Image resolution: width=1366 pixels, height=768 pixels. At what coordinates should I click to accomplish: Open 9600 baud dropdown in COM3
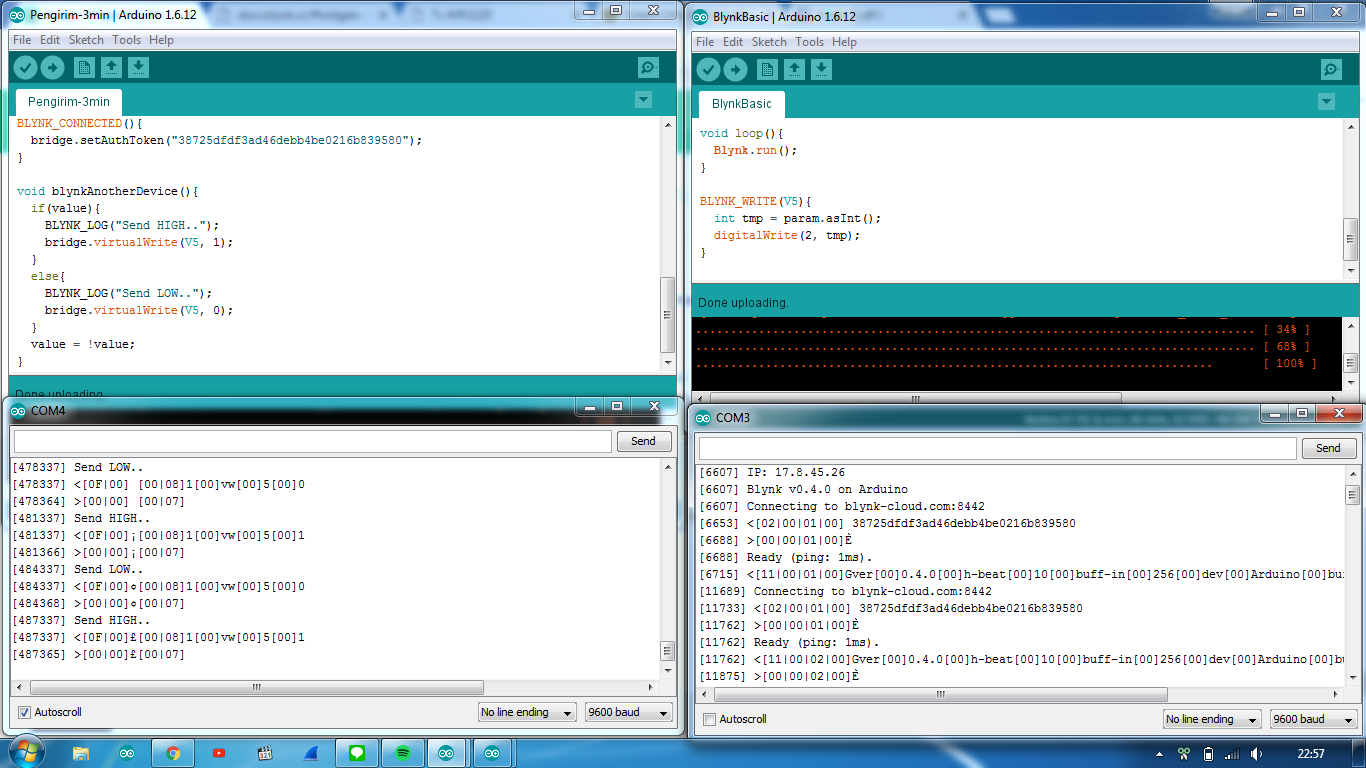(1314, 719)
